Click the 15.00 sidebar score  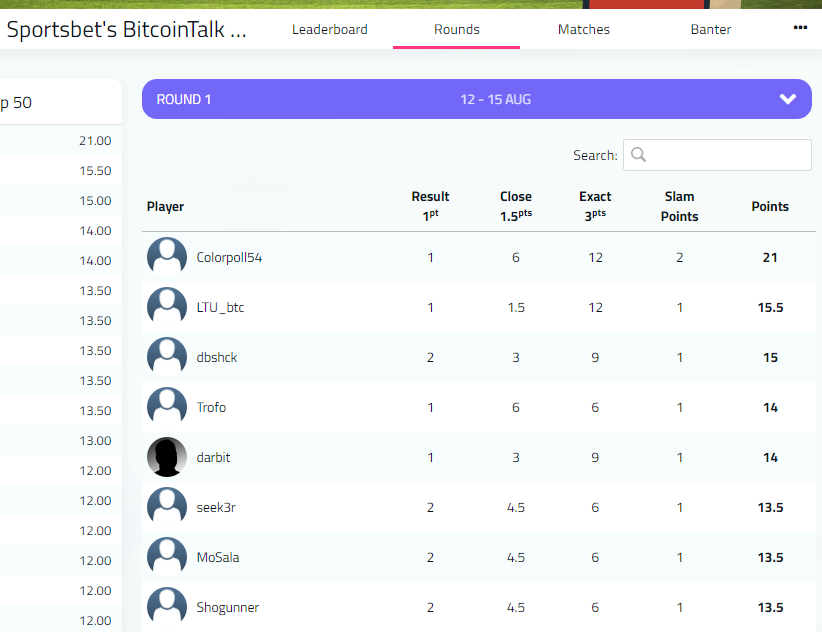pyautogui.click(x=95, y=200)
